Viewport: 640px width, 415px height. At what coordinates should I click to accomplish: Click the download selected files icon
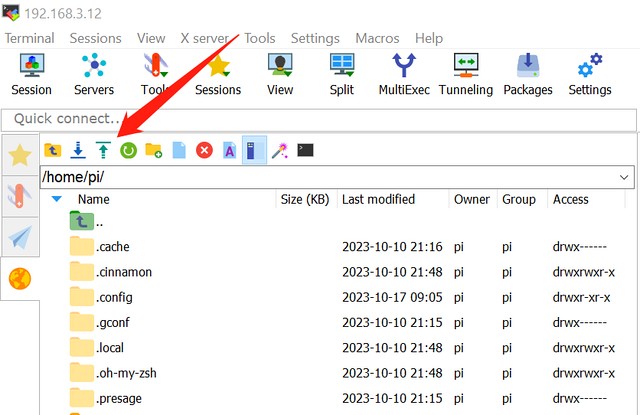pos(78,150)
